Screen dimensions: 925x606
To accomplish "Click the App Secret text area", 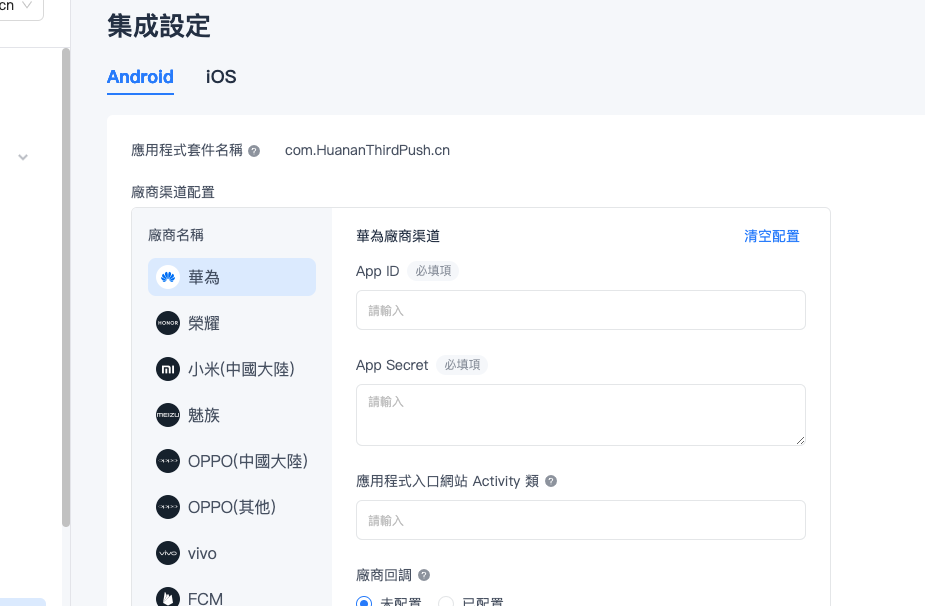I will [x=580, y=414].
